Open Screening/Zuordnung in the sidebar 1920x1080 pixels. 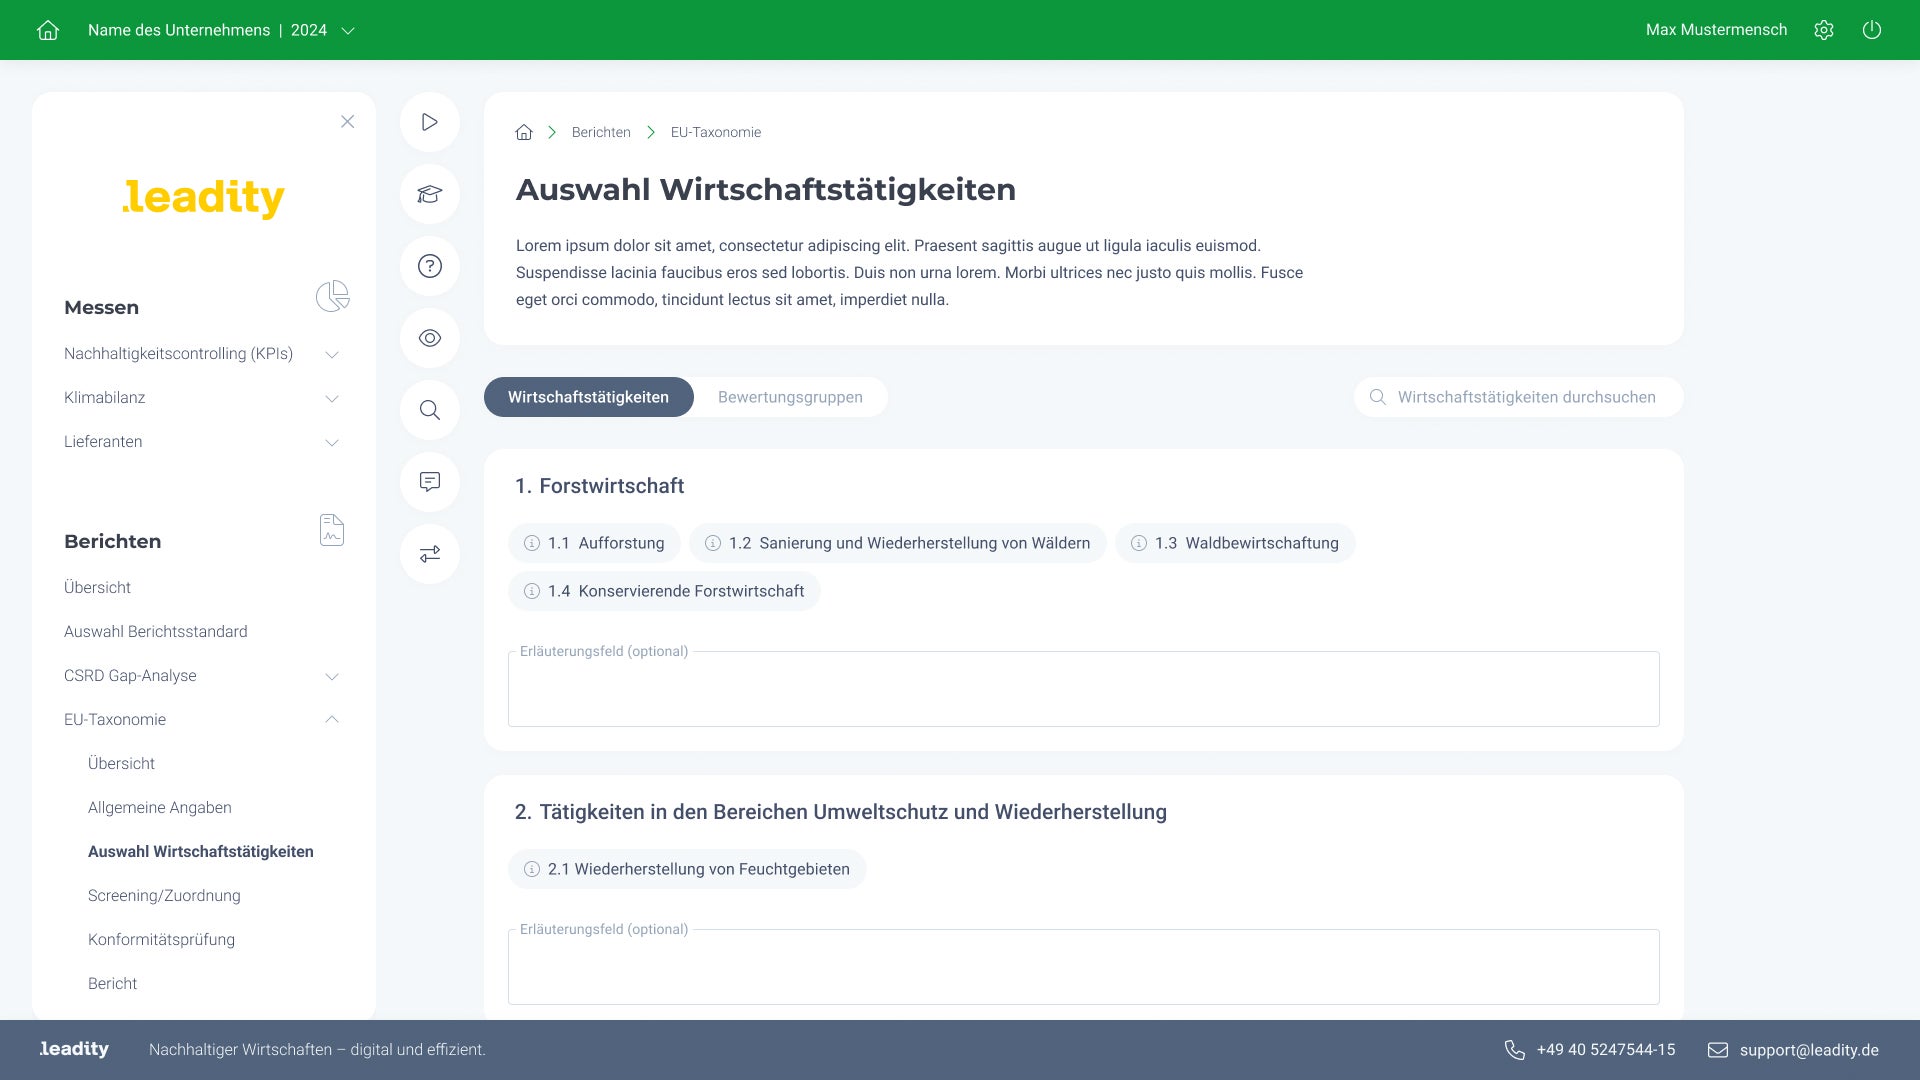pos(164,896)
